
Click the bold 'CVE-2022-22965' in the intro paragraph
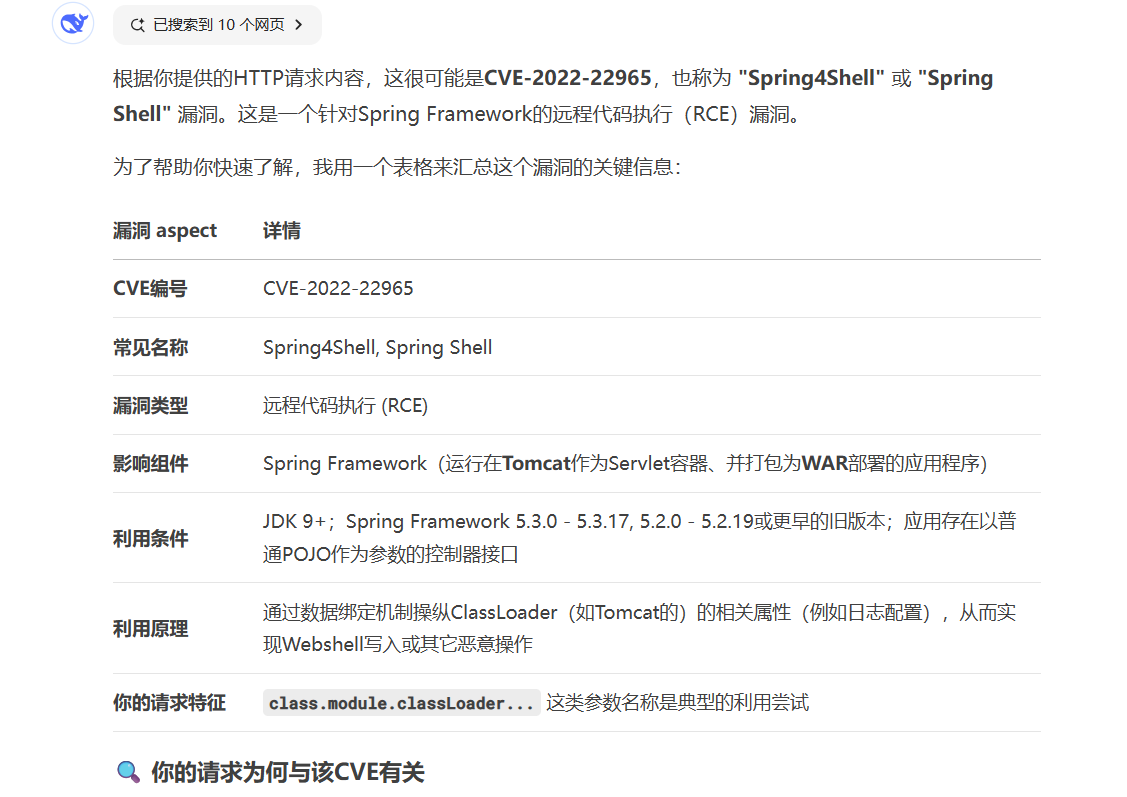(568, 78)
